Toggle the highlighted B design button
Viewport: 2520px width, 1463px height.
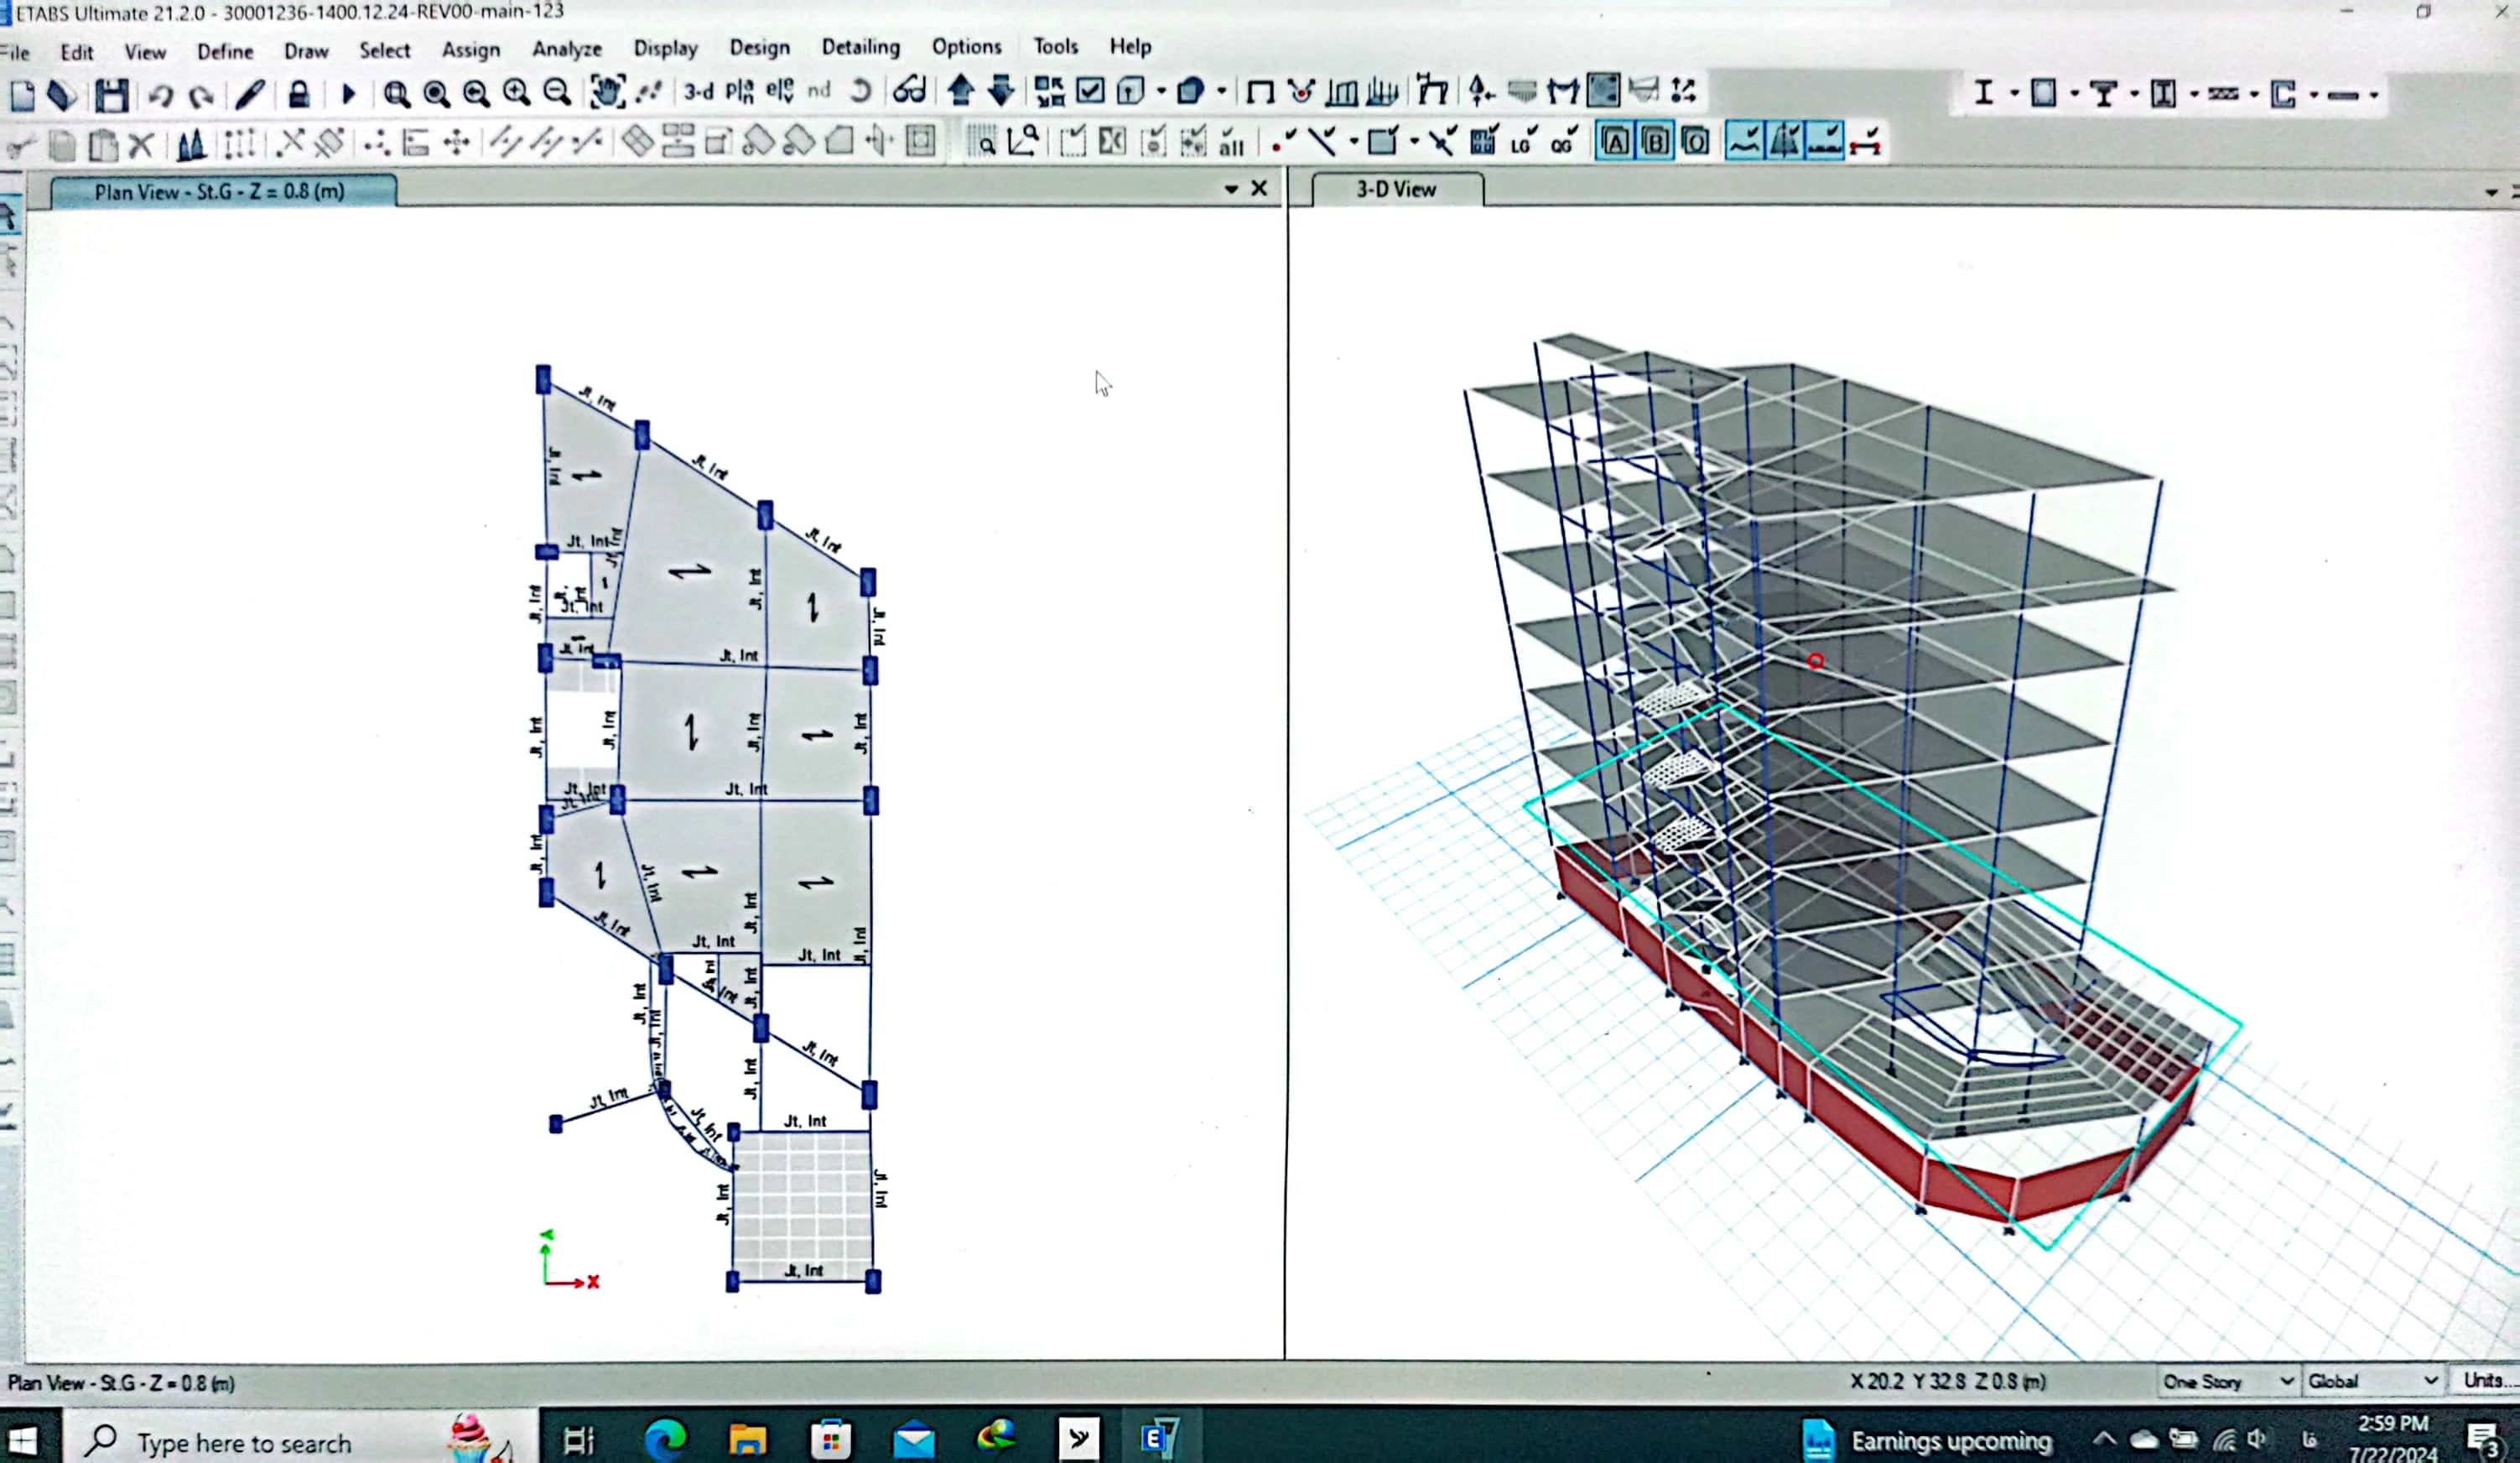tap(1655, 143)
